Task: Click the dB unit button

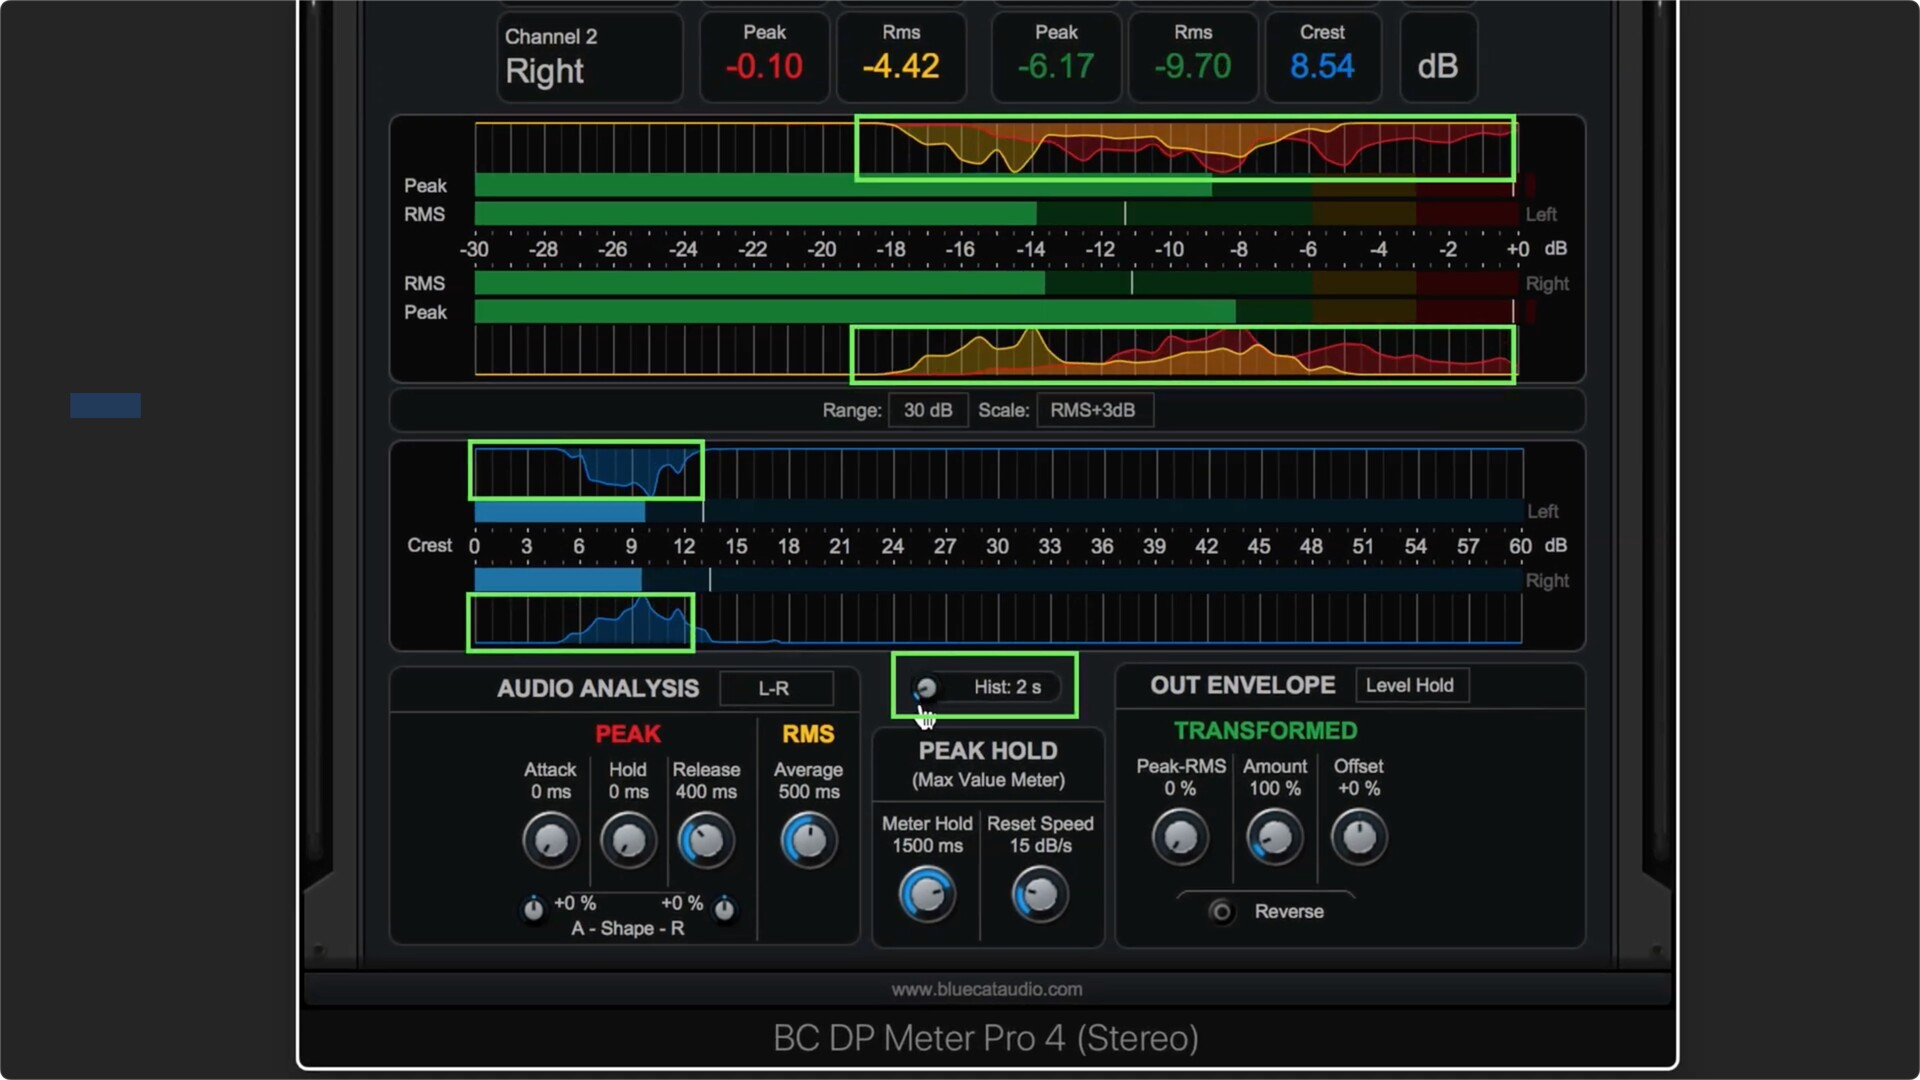Action: click(1438, 57)
